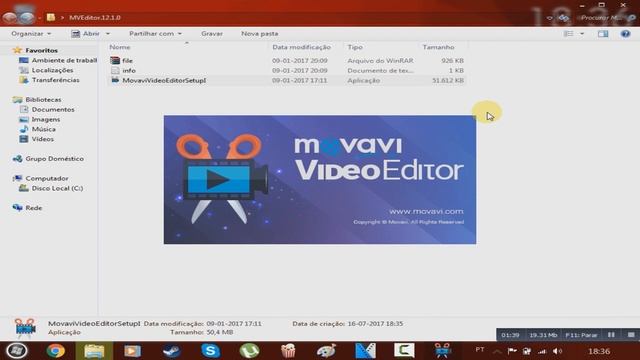
Task: Open the Help icon
Action: [x=625, y=33]
